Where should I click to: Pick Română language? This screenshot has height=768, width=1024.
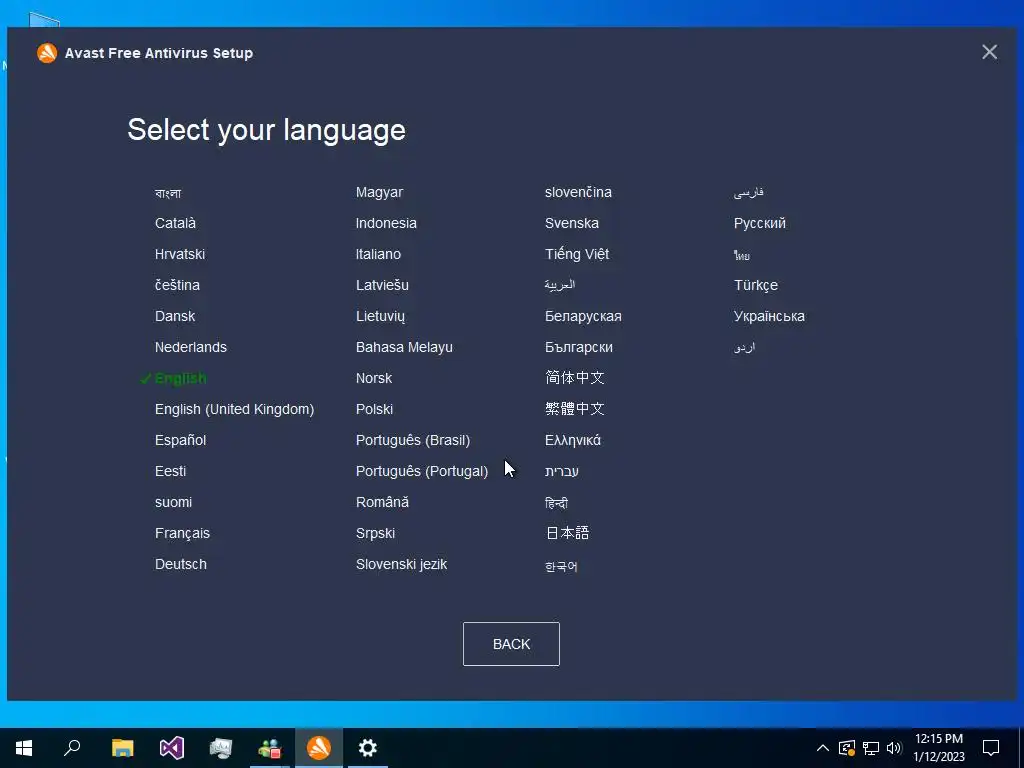coord(382,502)
